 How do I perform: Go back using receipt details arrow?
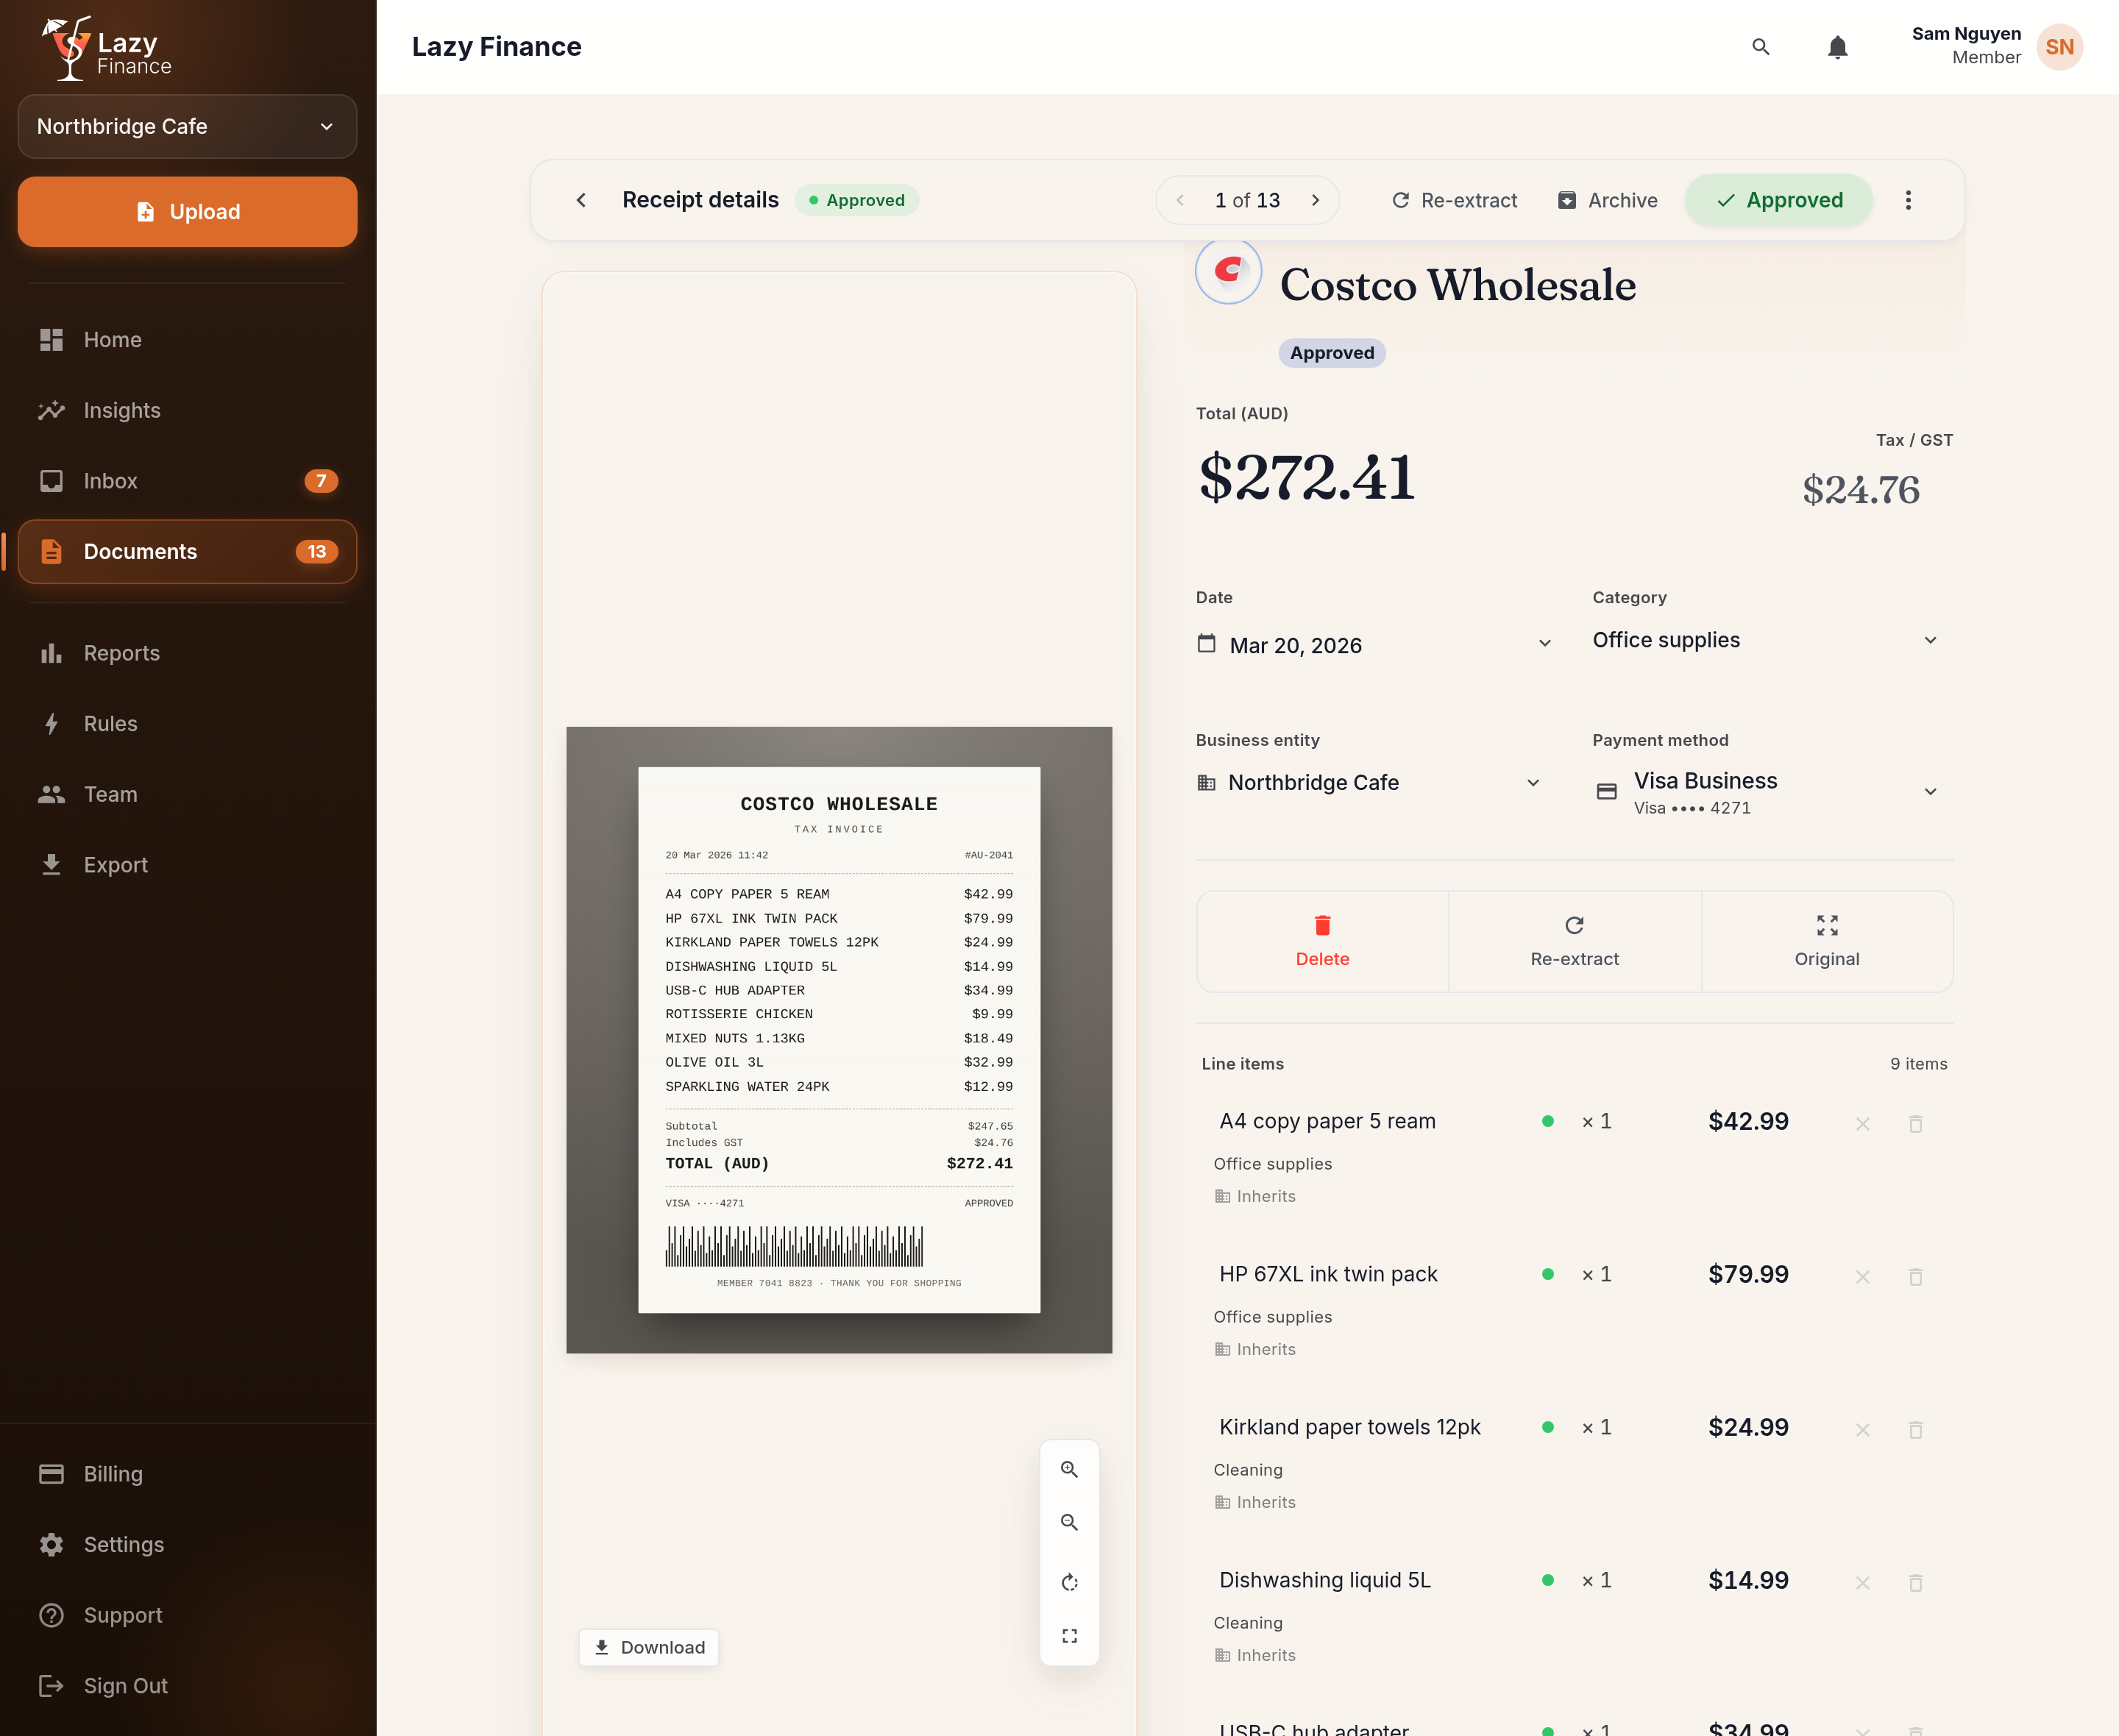click(x=581, y=200)
